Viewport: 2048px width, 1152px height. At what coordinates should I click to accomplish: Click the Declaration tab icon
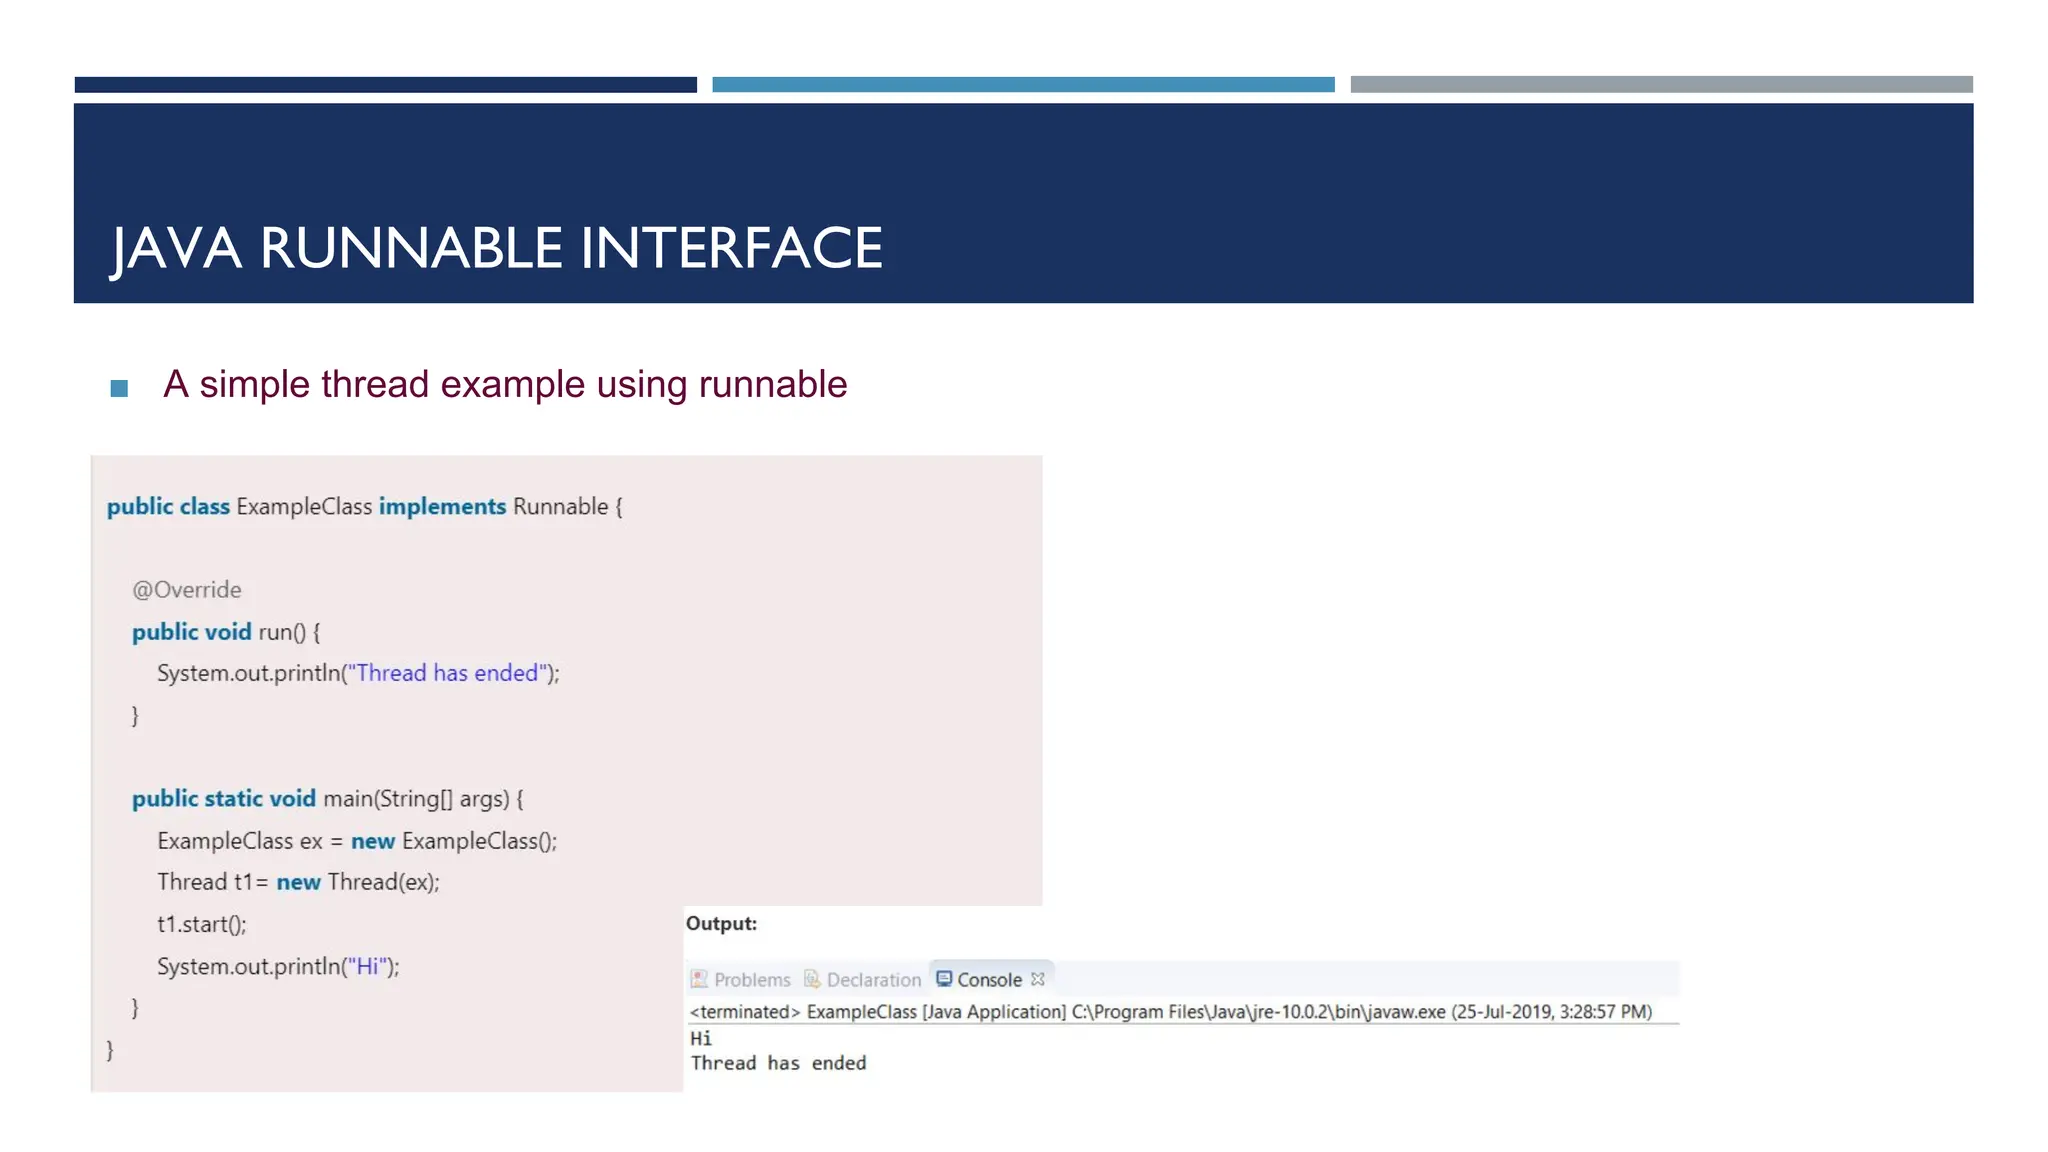(812, 979)
